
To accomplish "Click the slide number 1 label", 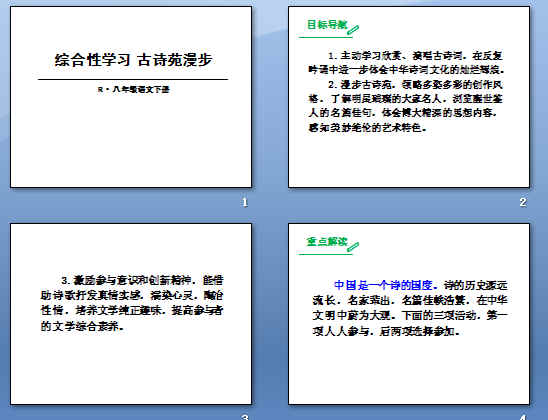I will (x=245, y=202).
